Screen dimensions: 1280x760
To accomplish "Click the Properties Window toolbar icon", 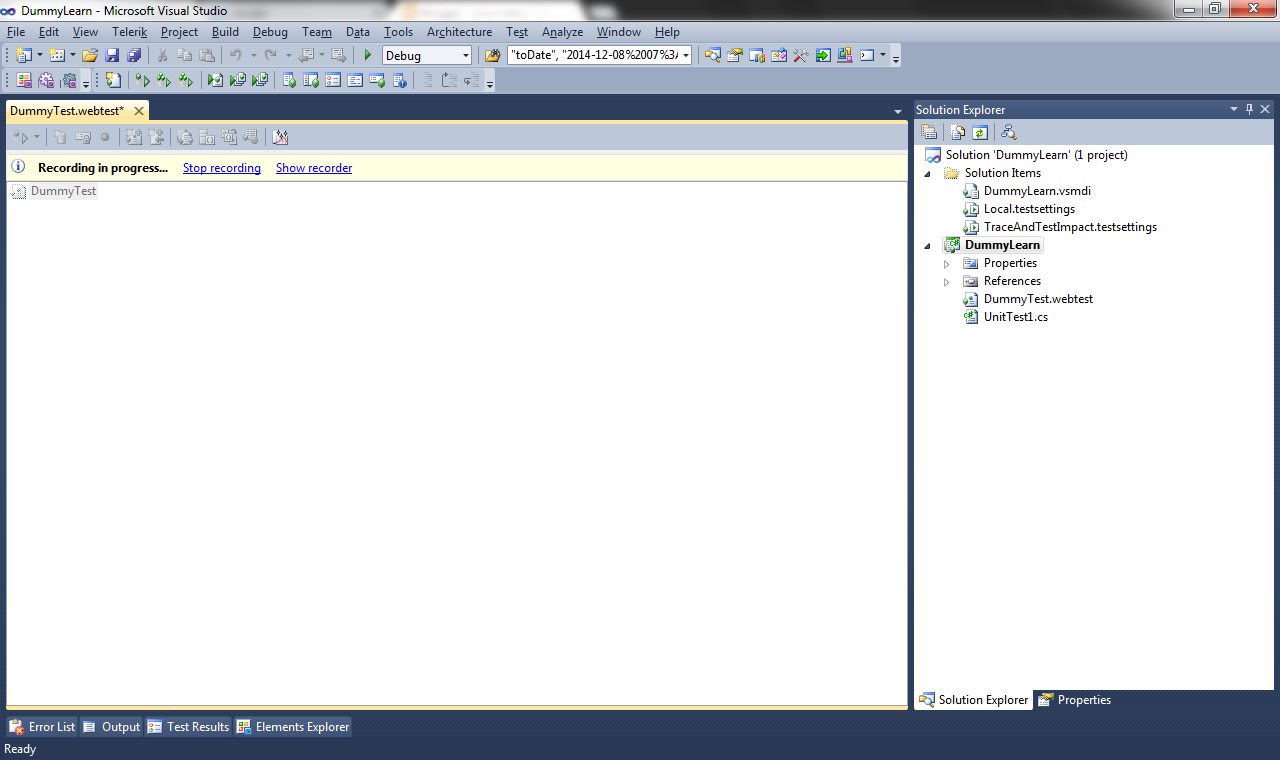I will [x=735, y=56].
